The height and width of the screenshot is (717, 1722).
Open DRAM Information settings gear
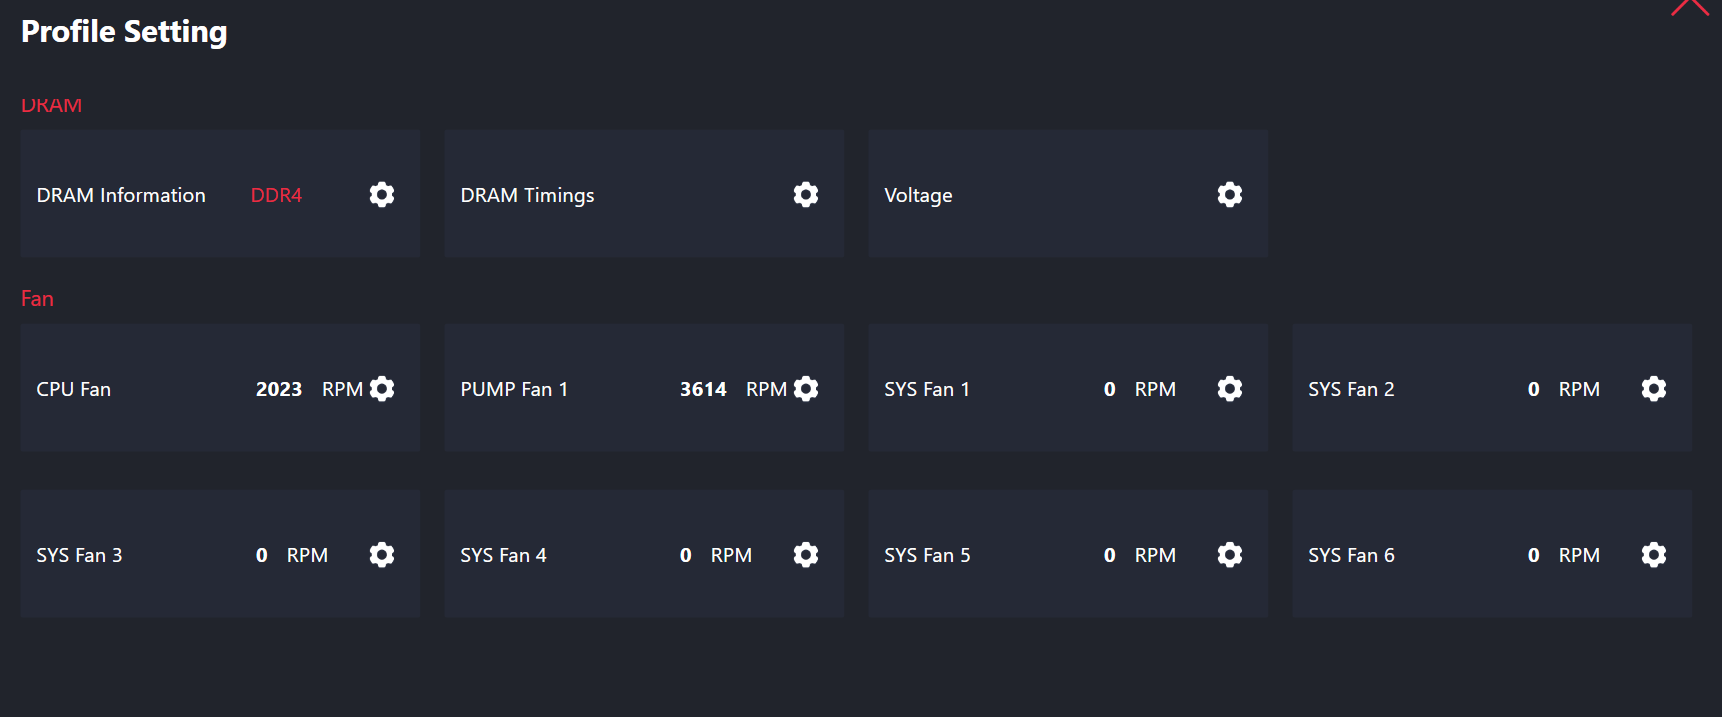click(x=382, y=194)
